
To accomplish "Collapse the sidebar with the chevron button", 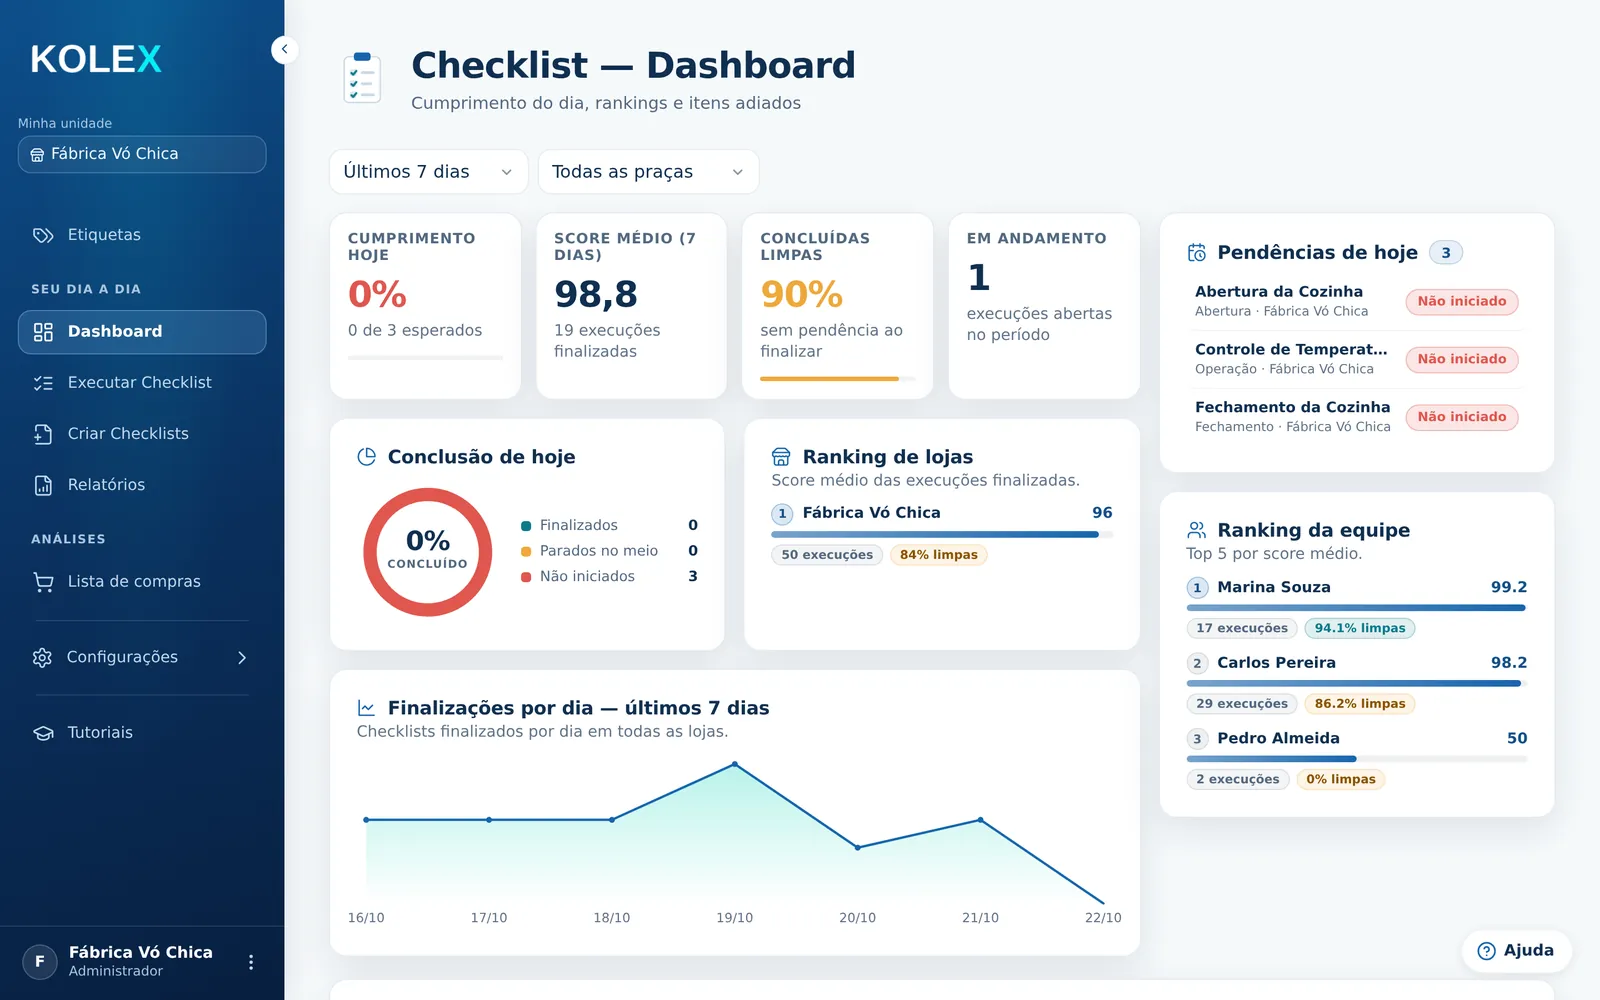I will click(x=285, y=49).
